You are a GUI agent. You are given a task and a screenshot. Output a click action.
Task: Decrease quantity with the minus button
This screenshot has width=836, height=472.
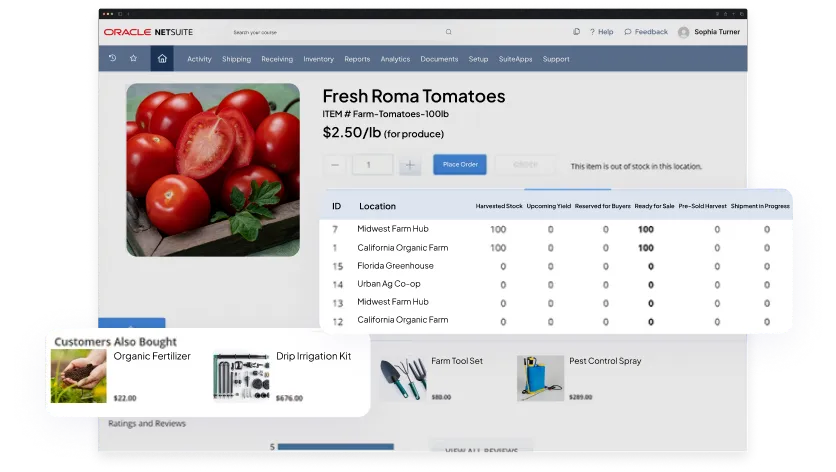click(x=335, y=165)
